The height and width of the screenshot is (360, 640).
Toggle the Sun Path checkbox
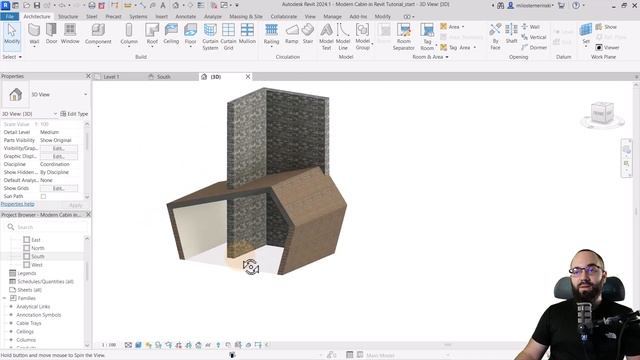point(43,196)
